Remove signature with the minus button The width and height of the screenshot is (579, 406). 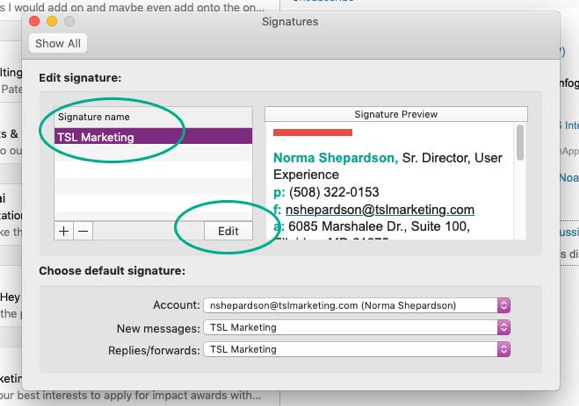point(83,231)
